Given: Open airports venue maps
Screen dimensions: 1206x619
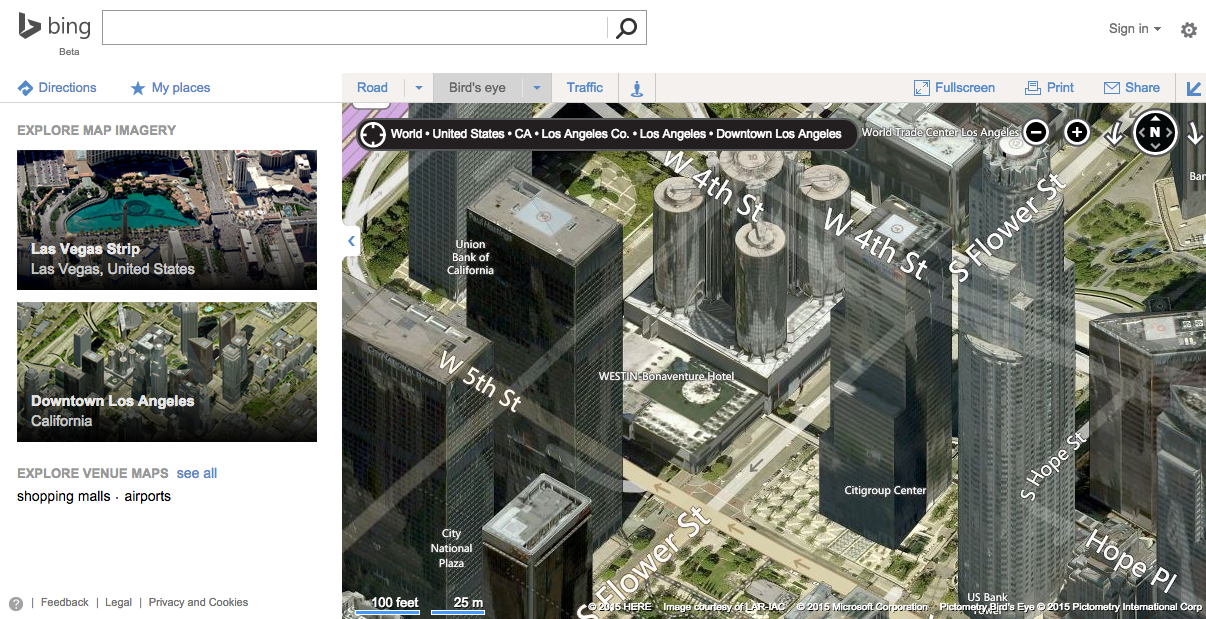Looking at the screenshot, I should point(147,496).
